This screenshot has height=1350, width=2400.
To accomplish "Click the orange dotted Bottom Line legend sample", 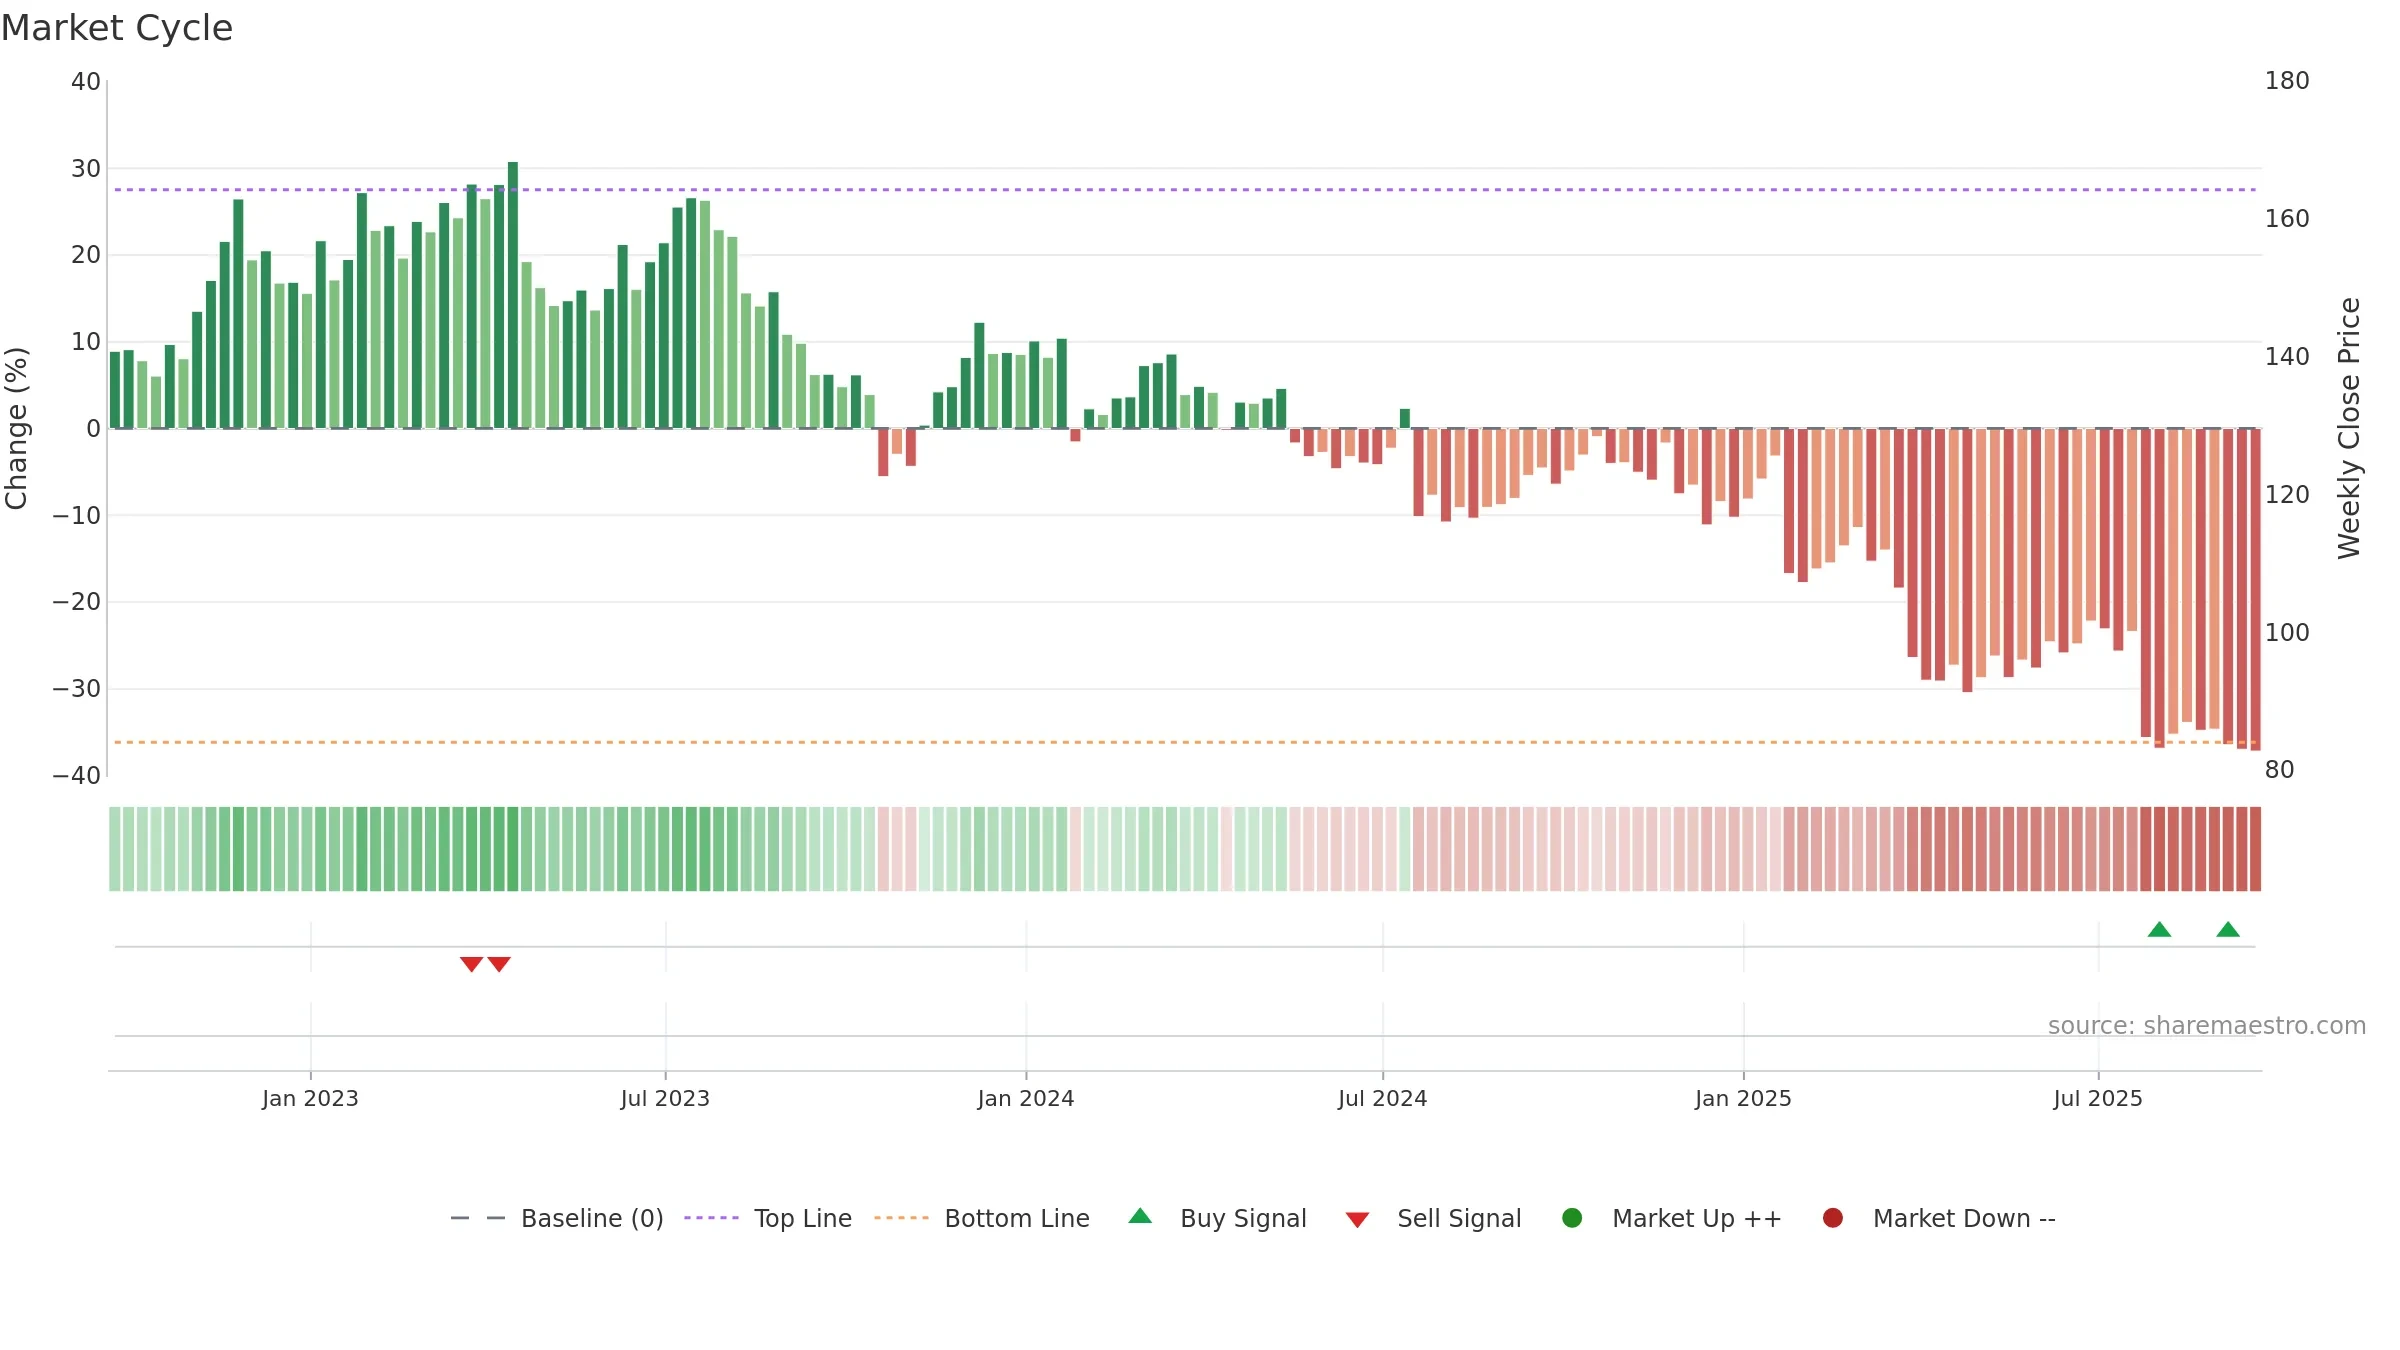I will coord(901,1218).
